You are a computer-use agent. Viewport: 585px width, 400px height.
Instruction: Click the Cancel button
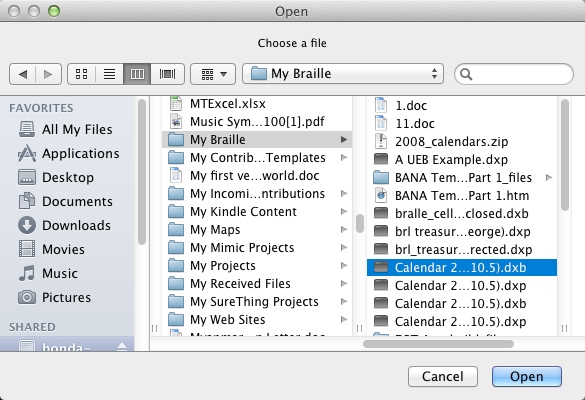(443, 376)
